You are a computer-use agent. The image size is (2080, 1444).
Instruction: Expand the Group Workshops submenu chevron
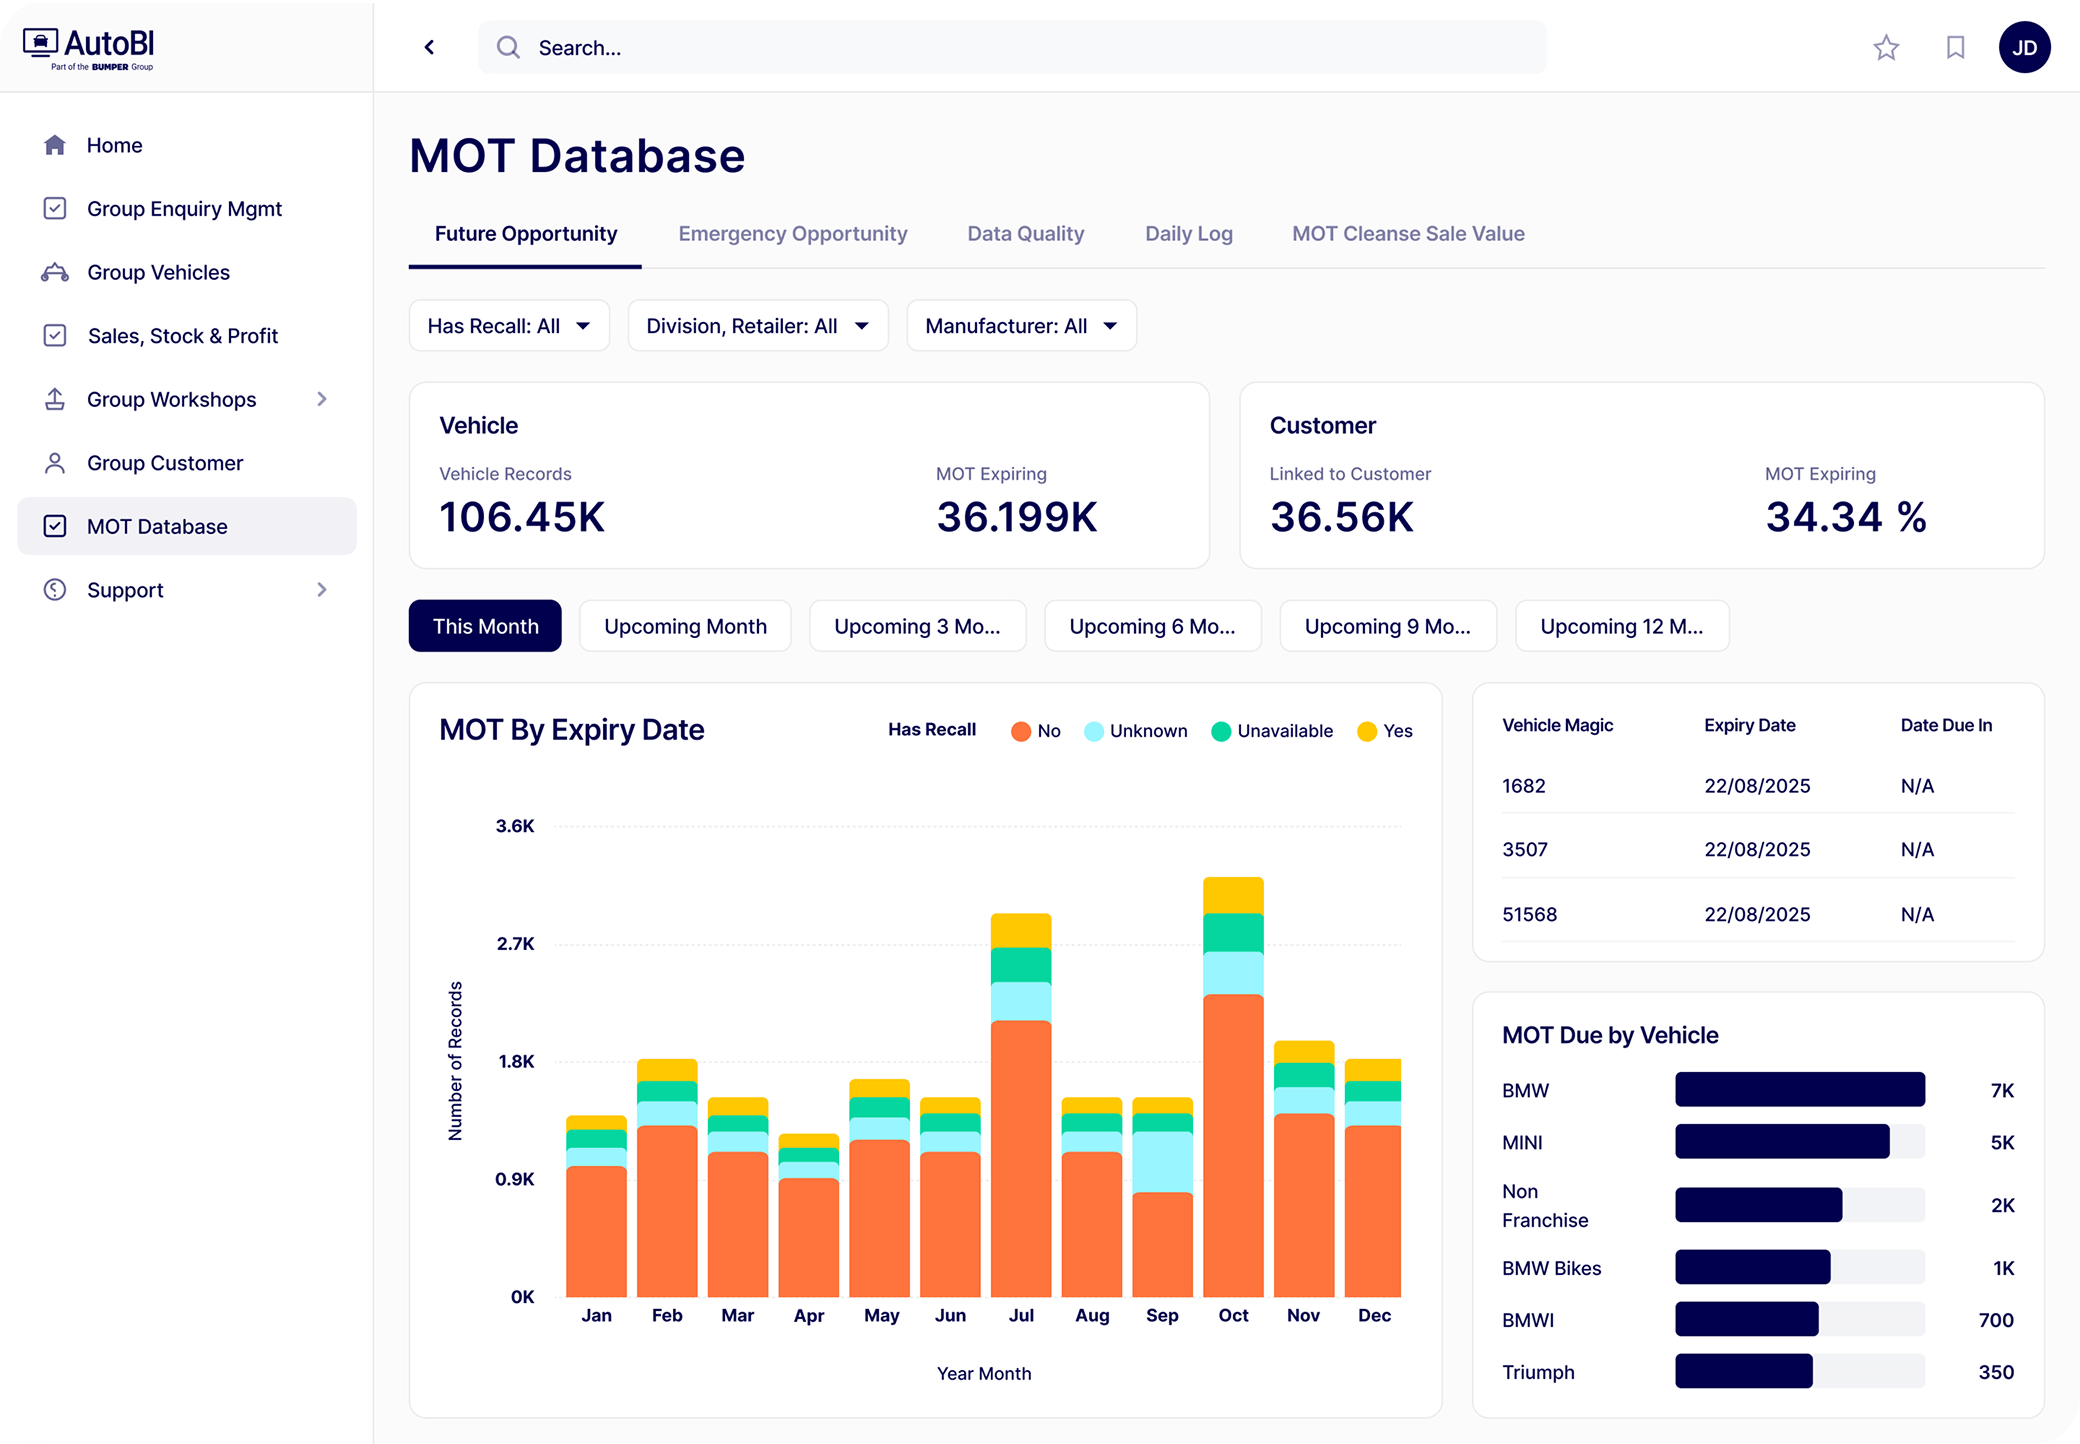(322, 399)
